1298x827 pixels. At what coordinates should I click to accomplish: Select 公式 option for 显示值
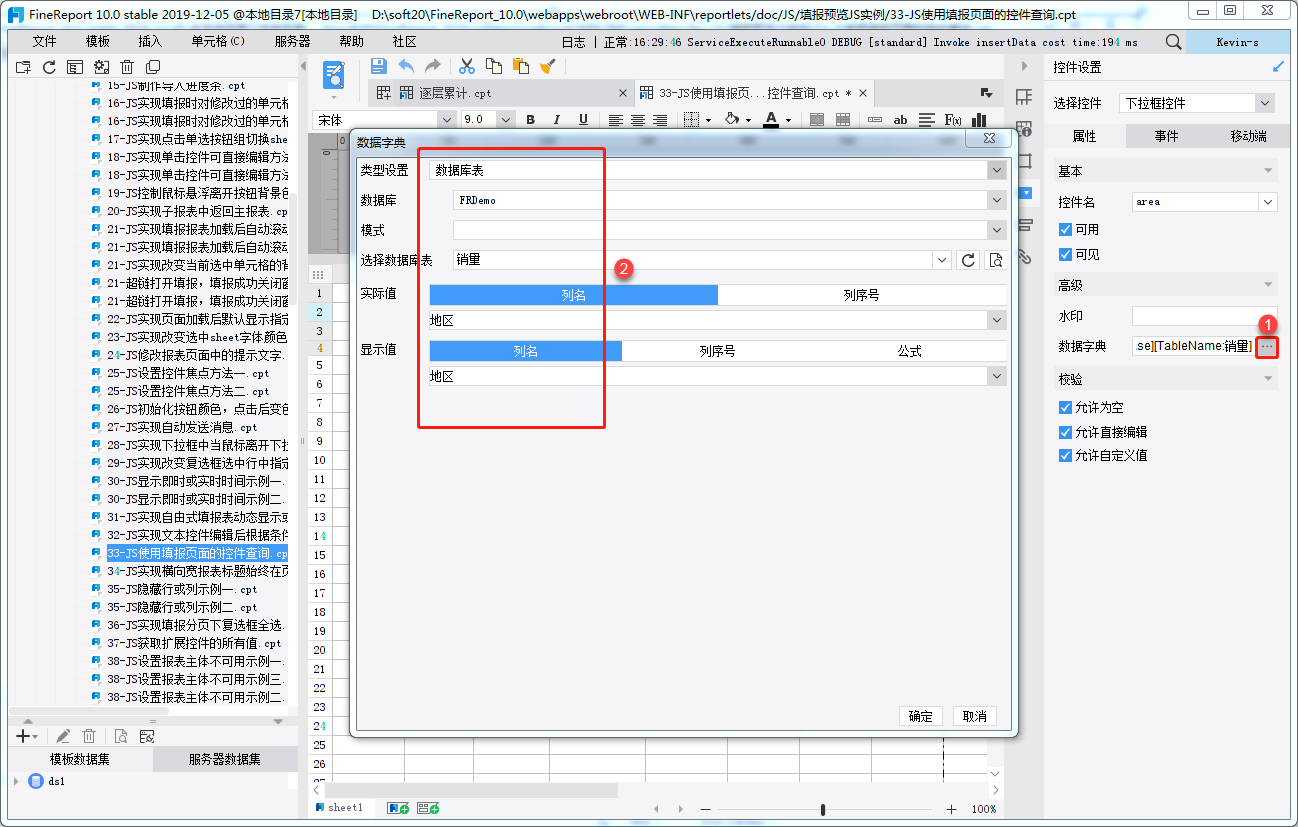[x=910, y=351]
